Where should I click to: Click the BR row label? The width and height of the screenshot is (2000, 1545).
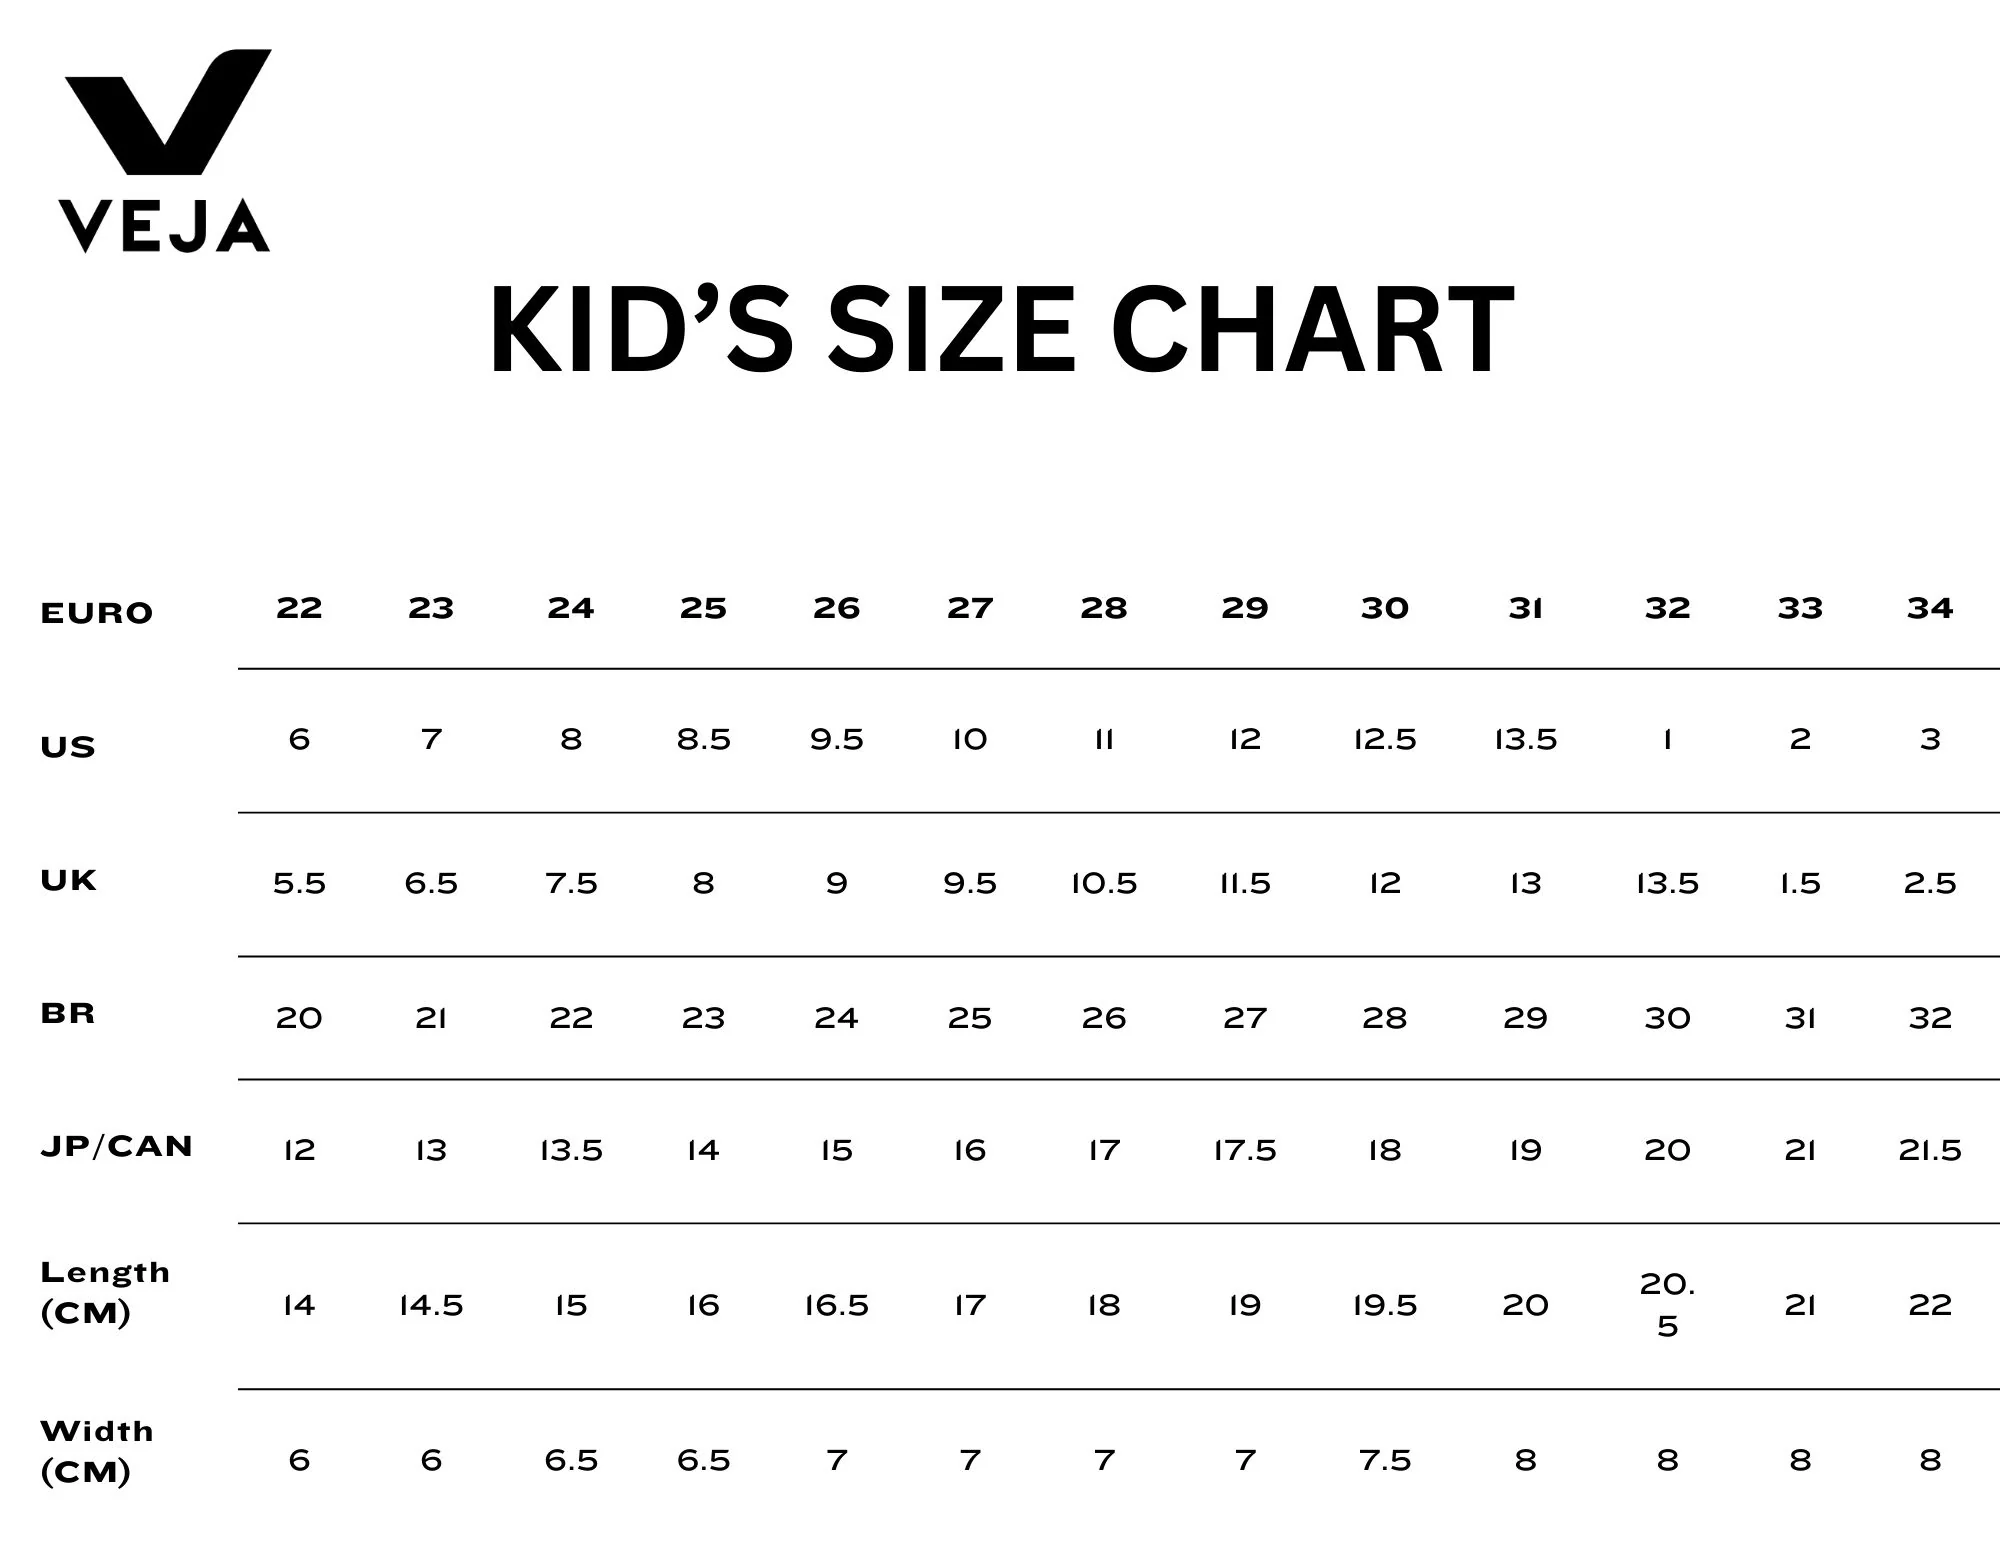pos(68,1013)
